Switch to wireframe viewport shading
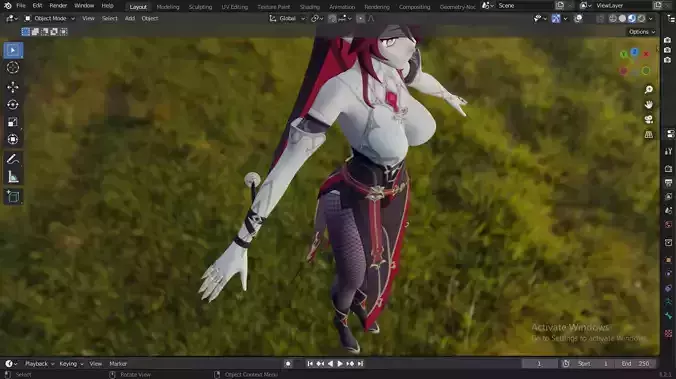 [x=613, y=19]
